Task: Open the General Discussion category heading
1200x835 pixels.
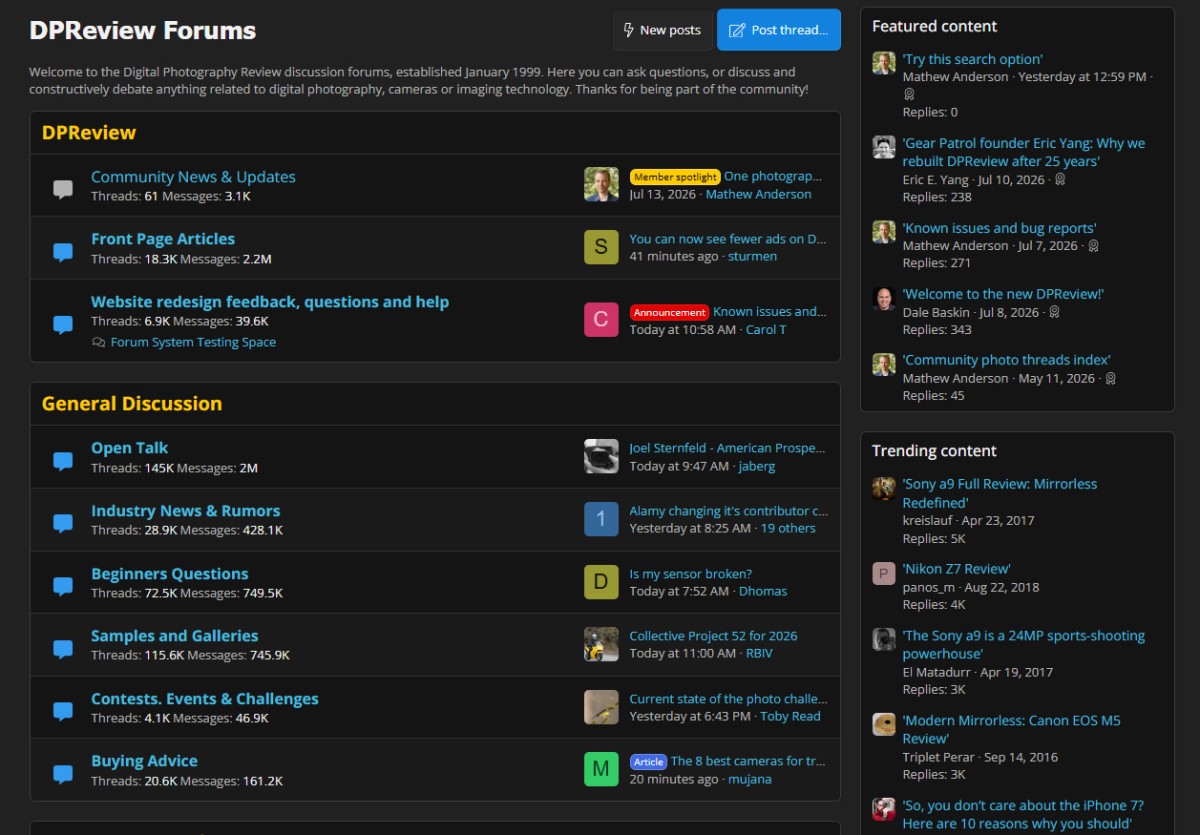Action: pos(132,404)
